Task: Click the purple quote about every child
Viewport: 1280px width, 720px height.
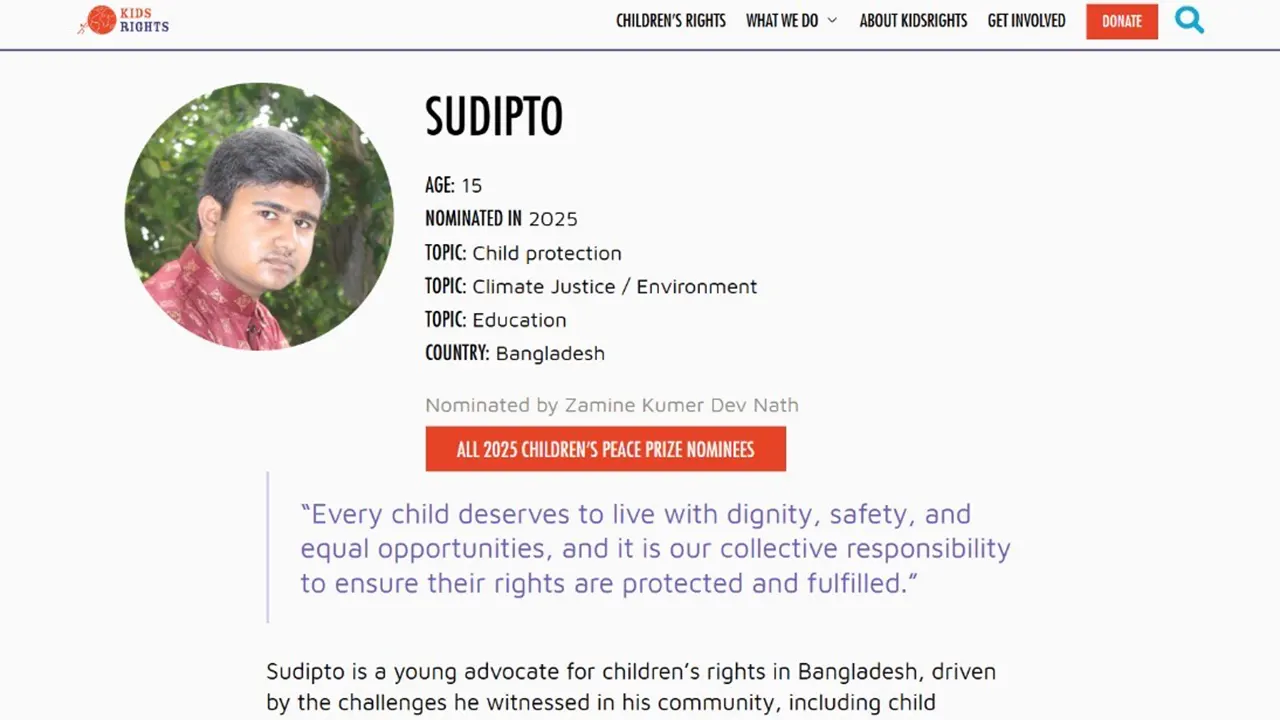Action: (x=655, y=548)
